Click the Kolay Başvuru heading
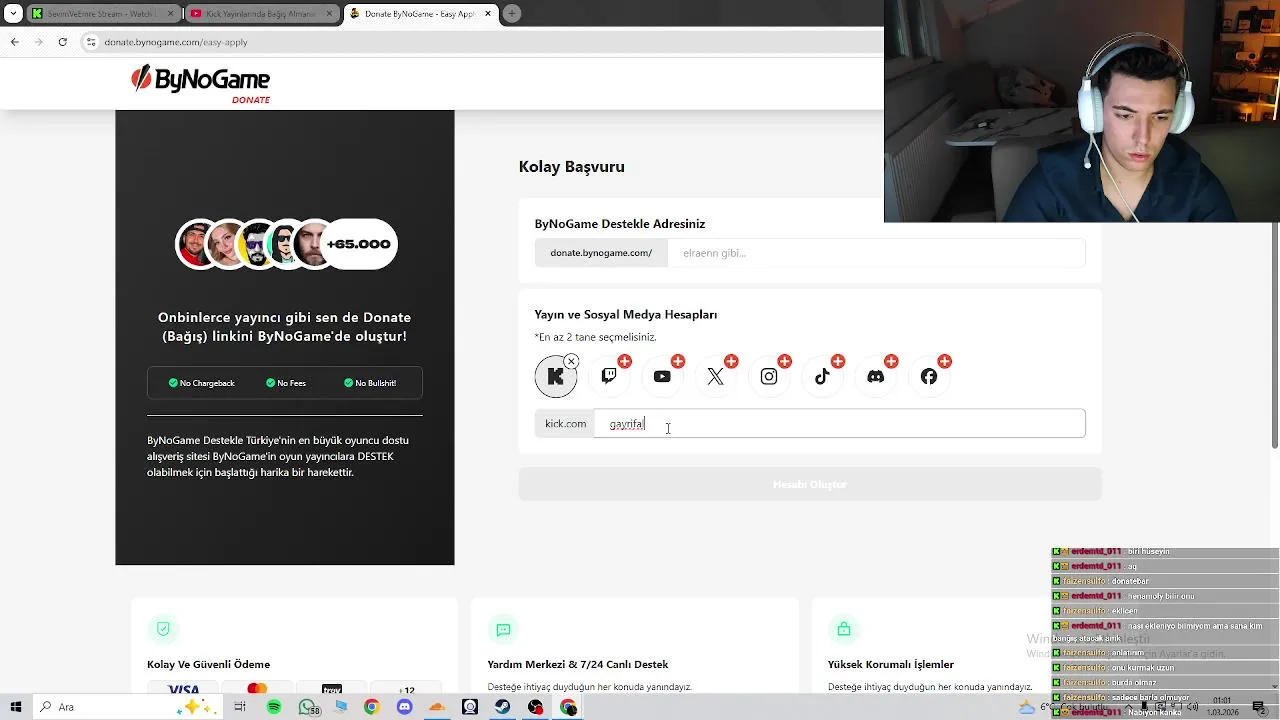This screenshot has width=1280, height=720. pos(571,167)
